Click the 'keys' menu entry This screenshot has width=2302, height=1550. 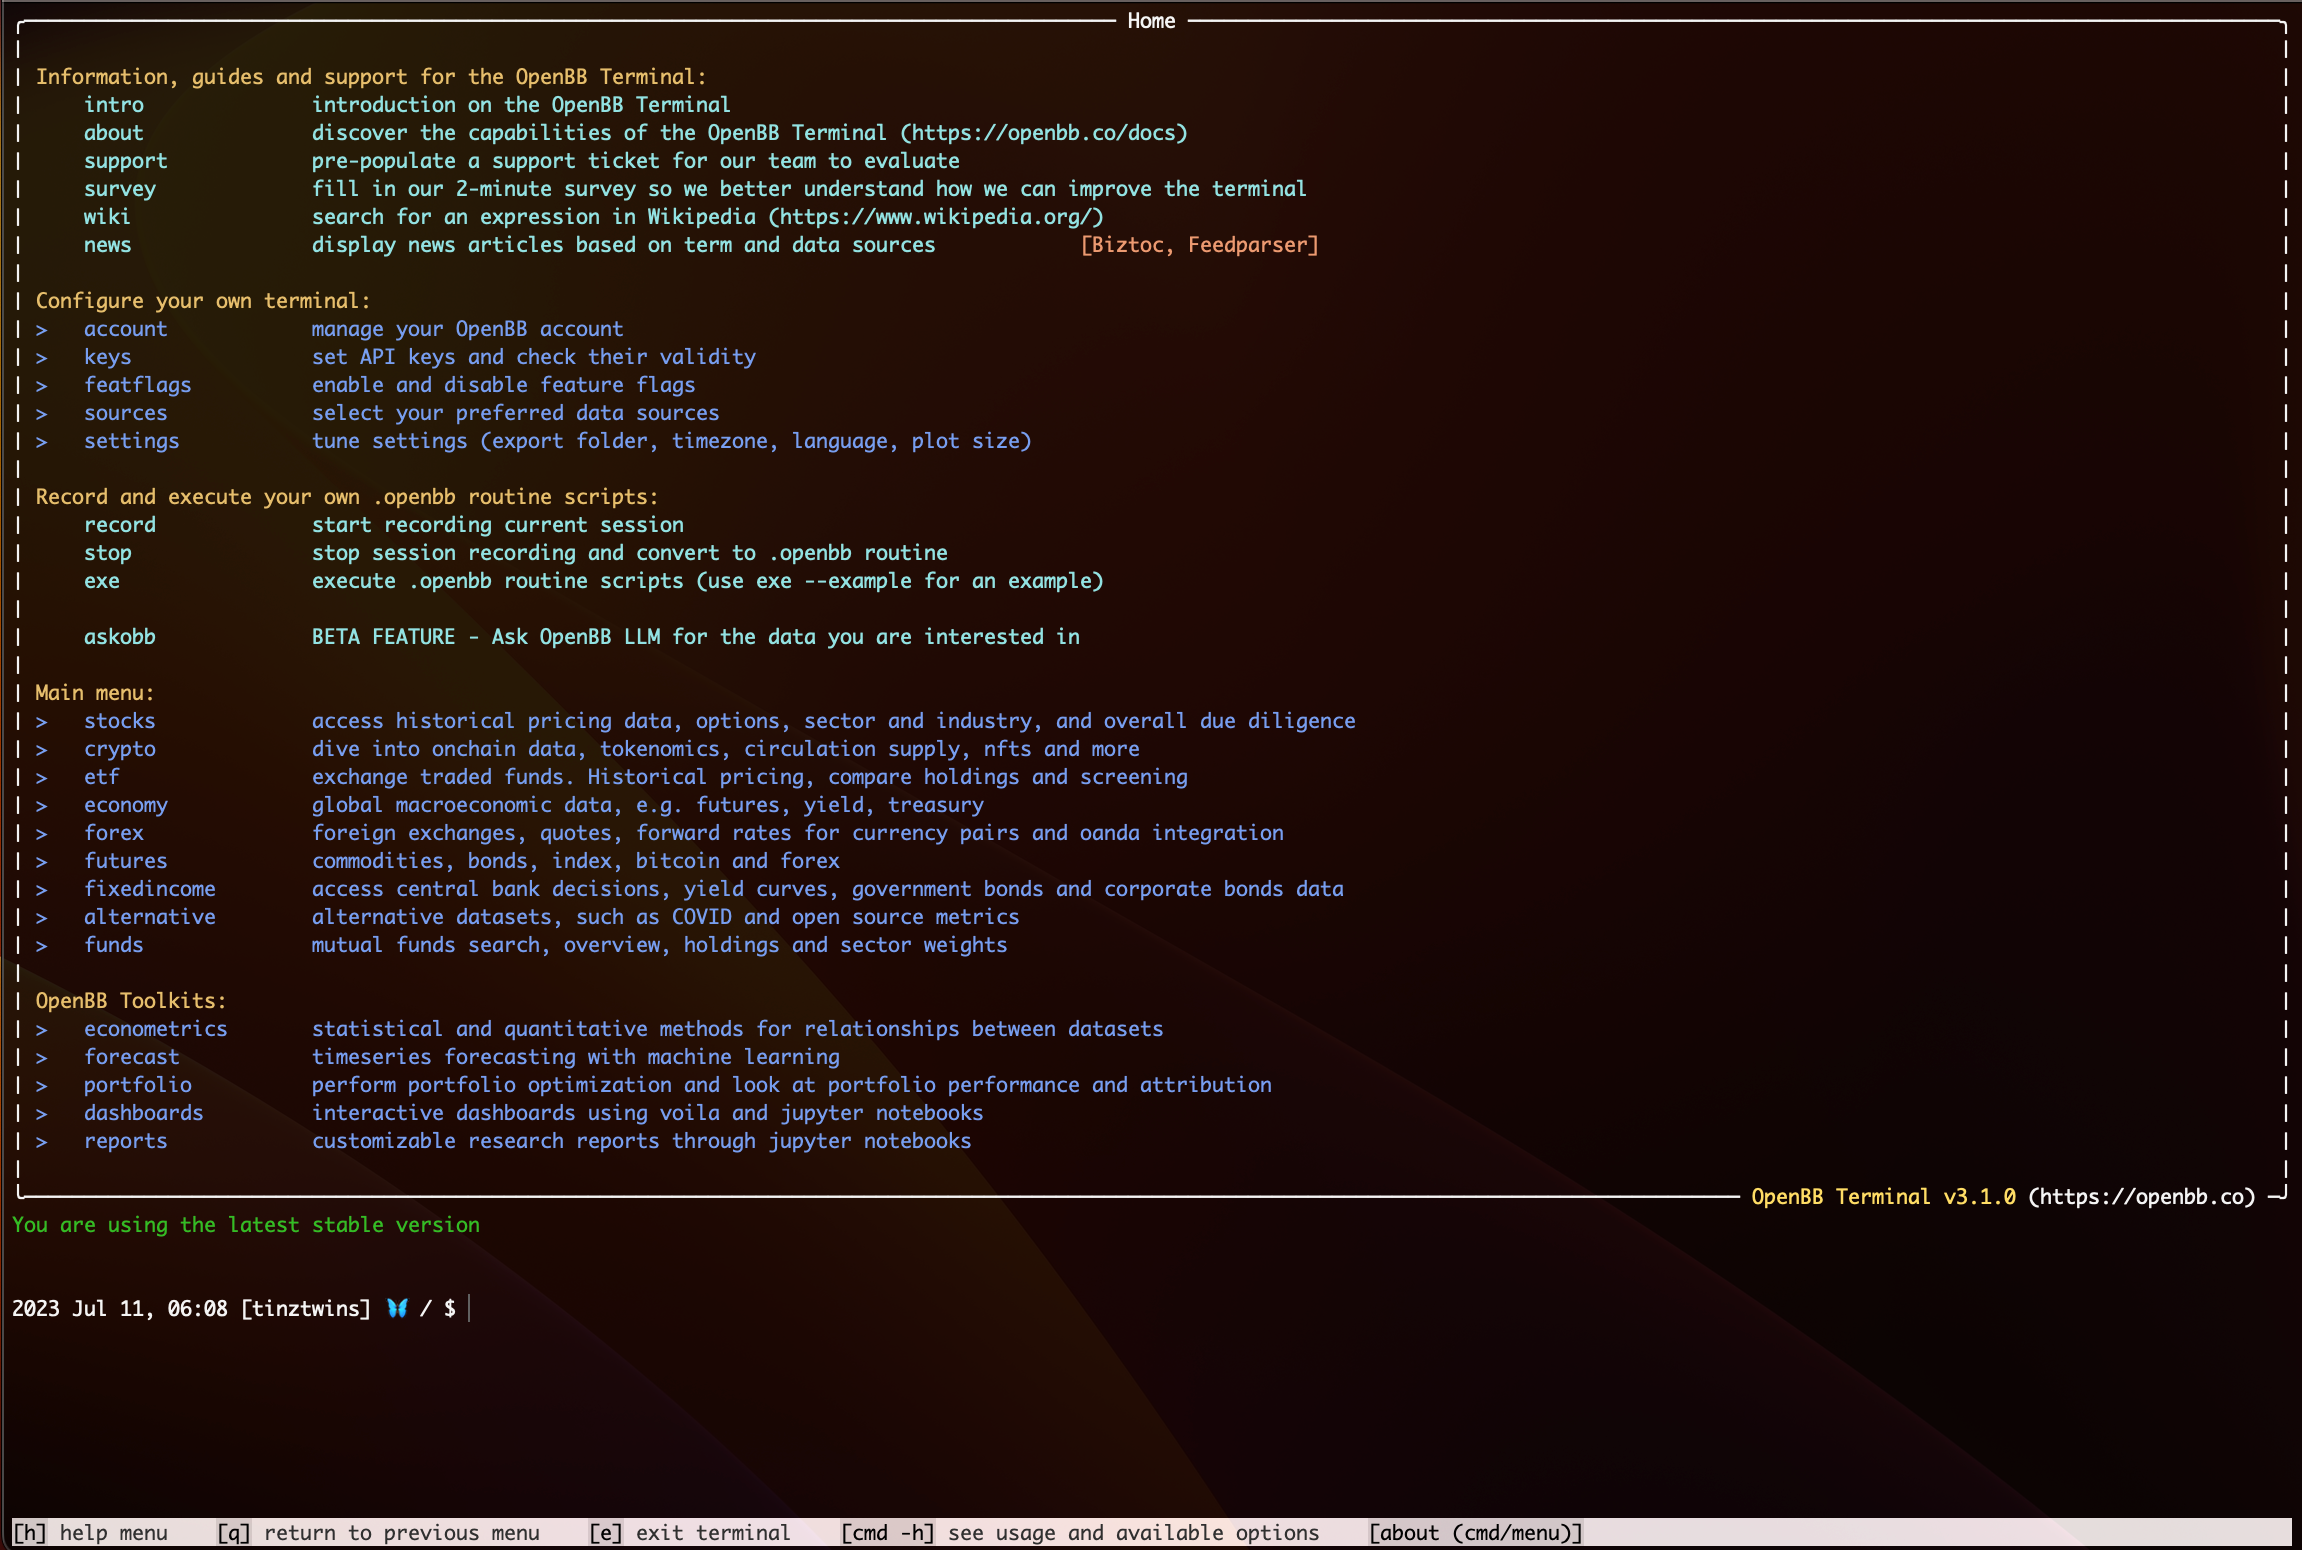pyautogui.click(x=108, y=357)
